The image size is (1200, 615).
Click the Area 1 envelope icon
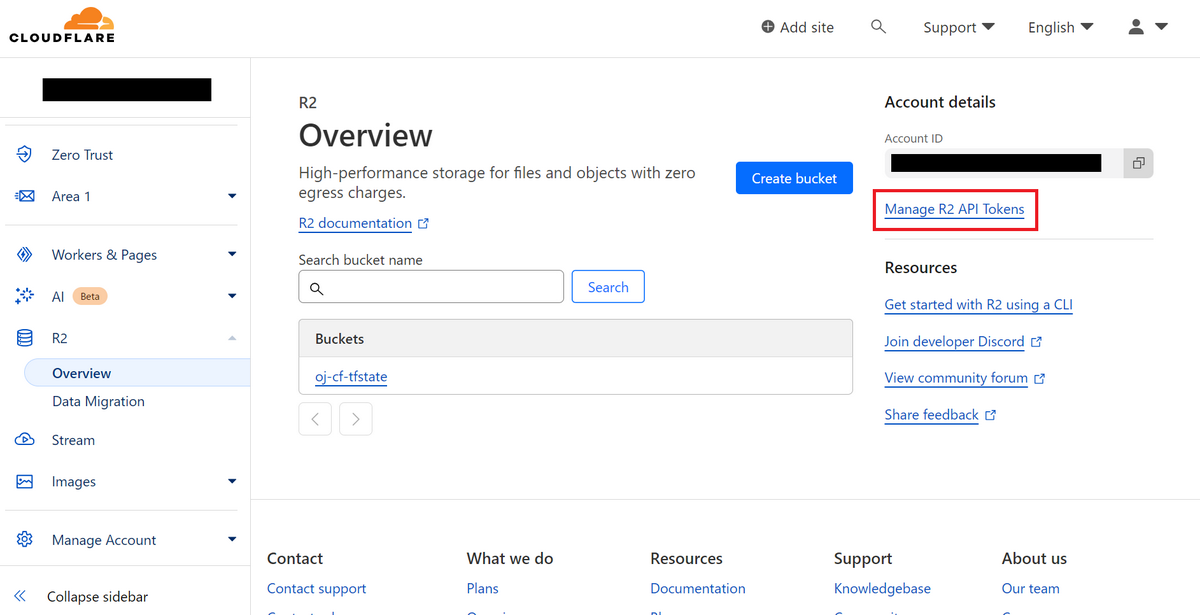(25, 196)
